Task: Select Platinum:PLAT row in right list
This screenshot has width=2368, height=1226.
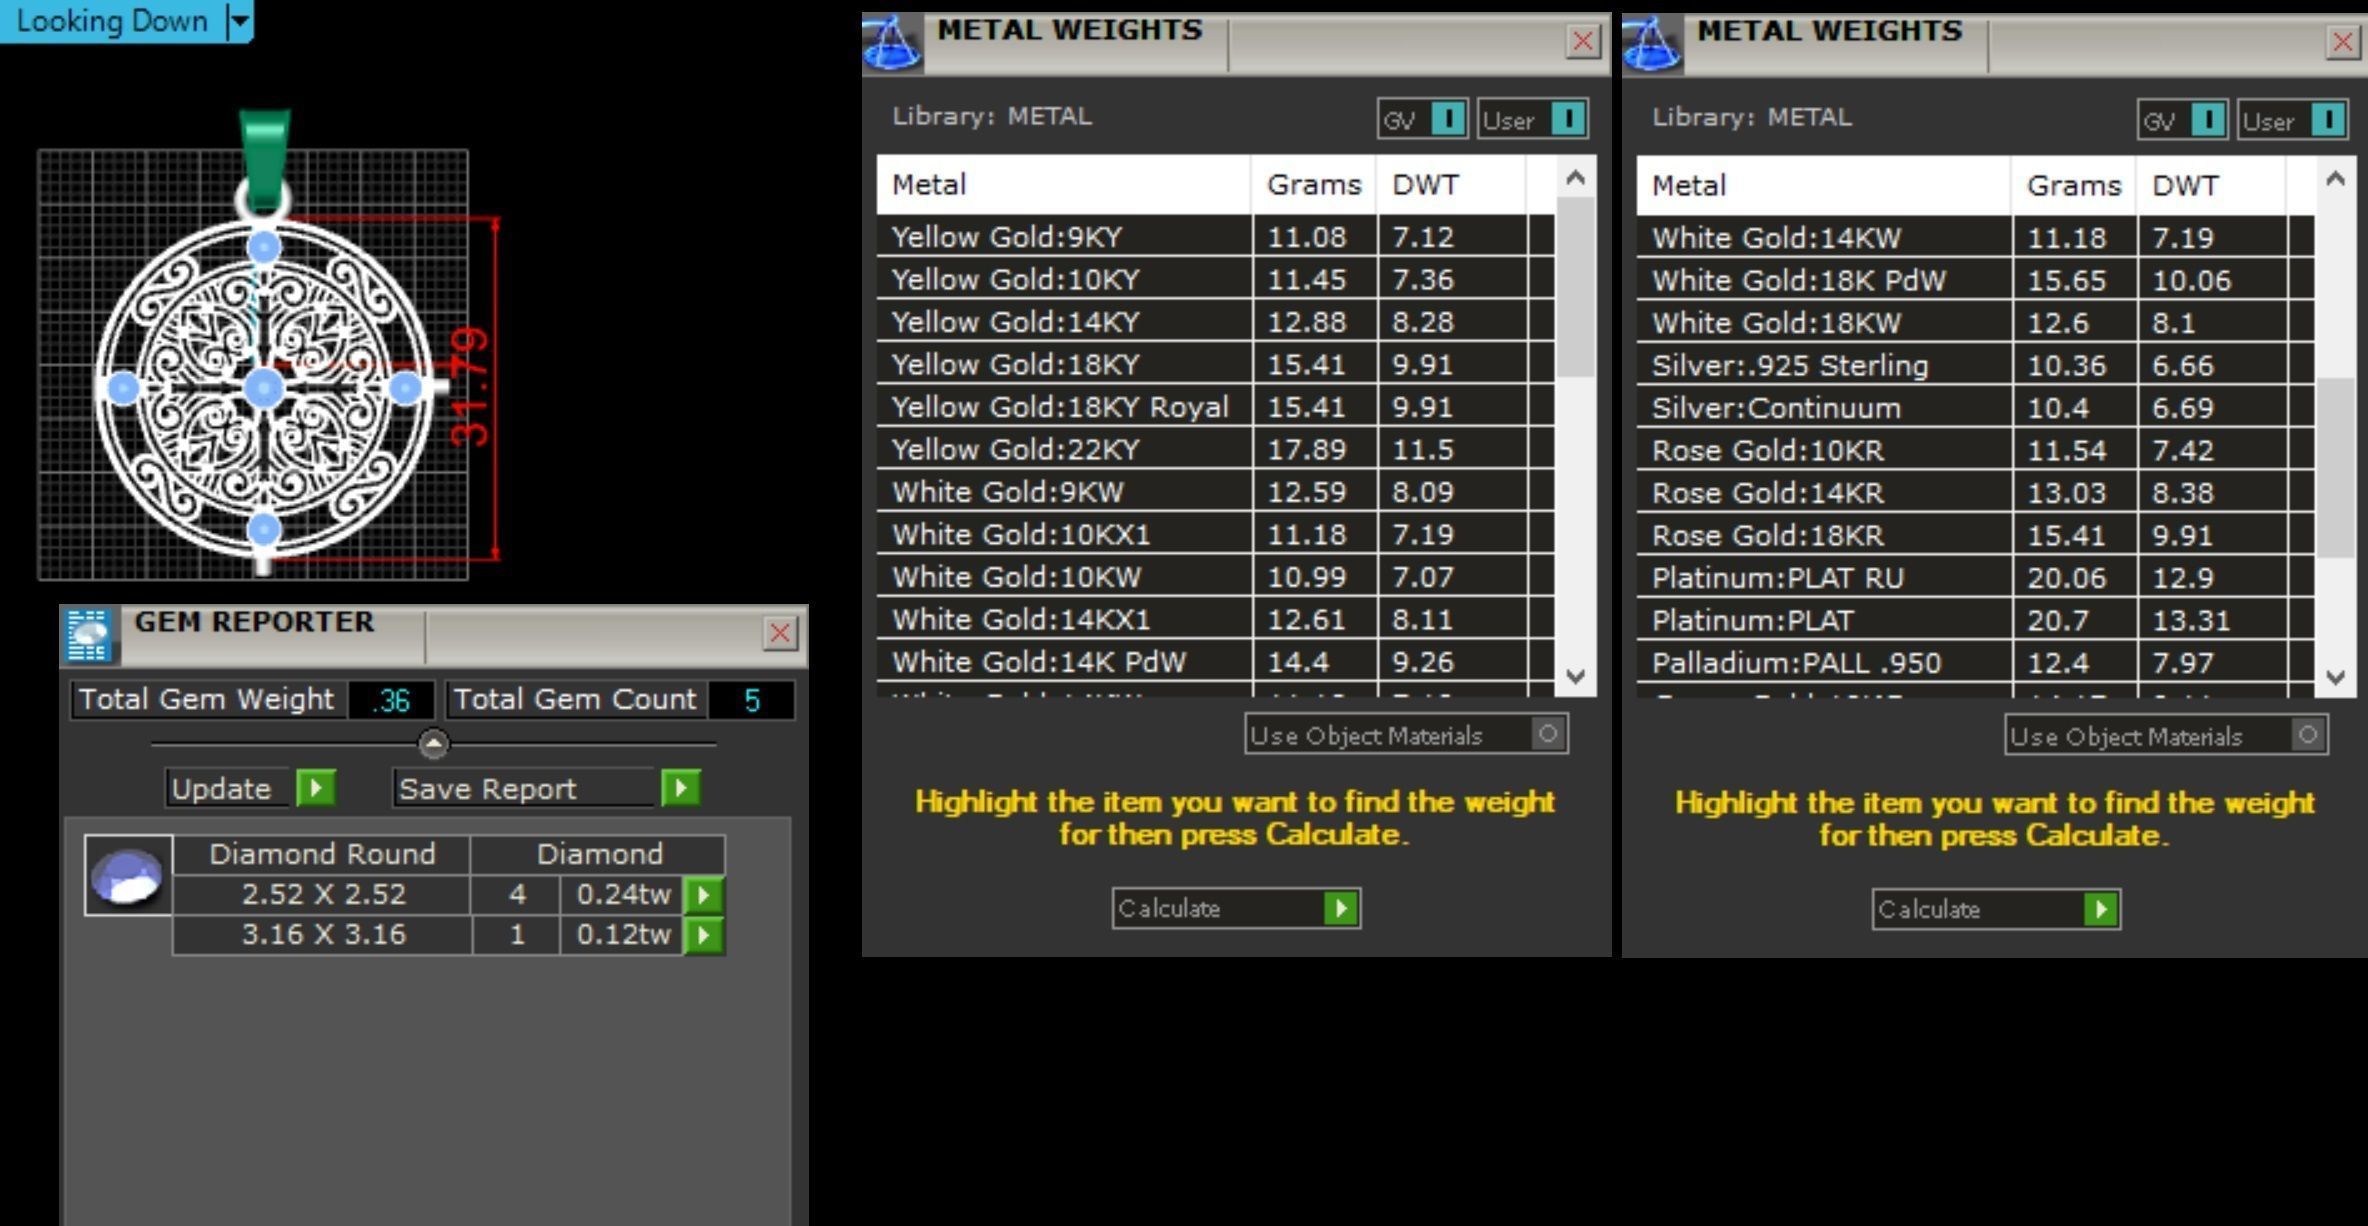Action: coord(1752,620)
